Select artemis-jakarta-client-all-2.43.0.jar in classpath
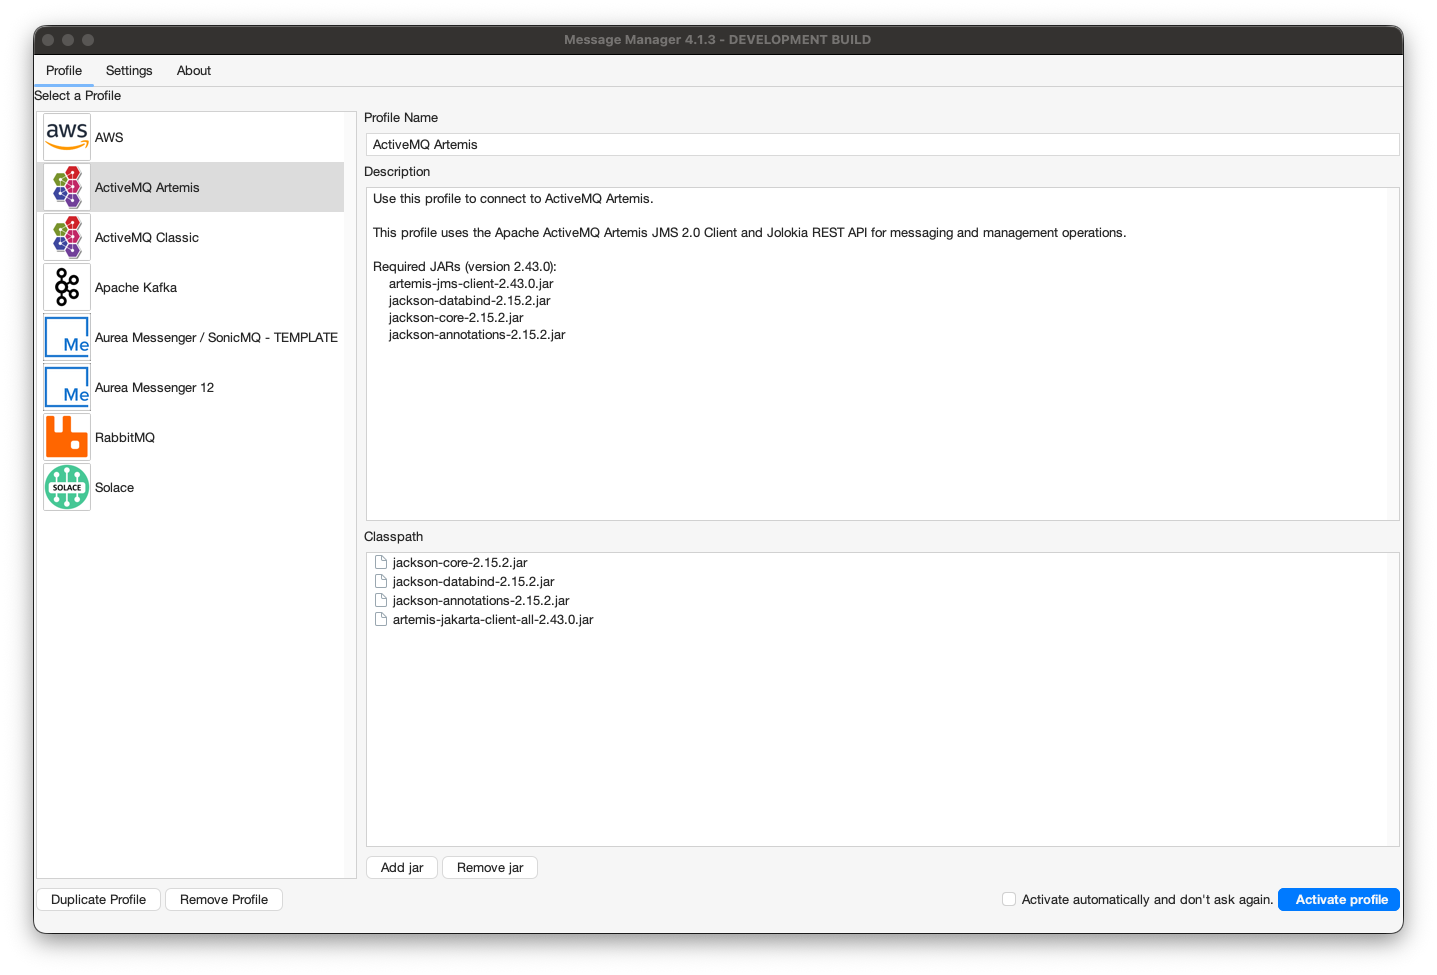Viewport: 1437px width, 975px height. pyautogui.click(x=493, y=620)
